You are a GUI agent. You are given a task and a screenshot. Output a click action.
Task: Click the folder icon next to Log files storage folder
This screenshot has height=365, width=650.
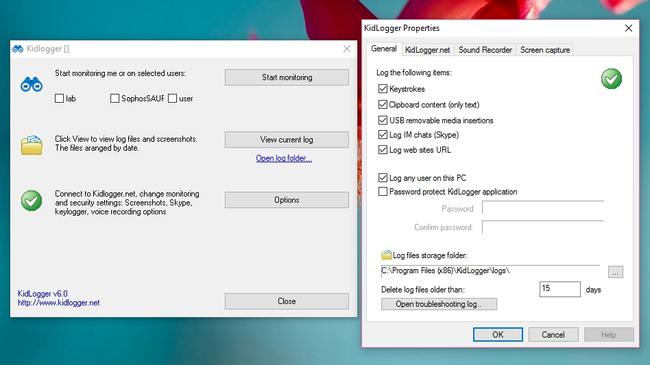click(386, 255)
